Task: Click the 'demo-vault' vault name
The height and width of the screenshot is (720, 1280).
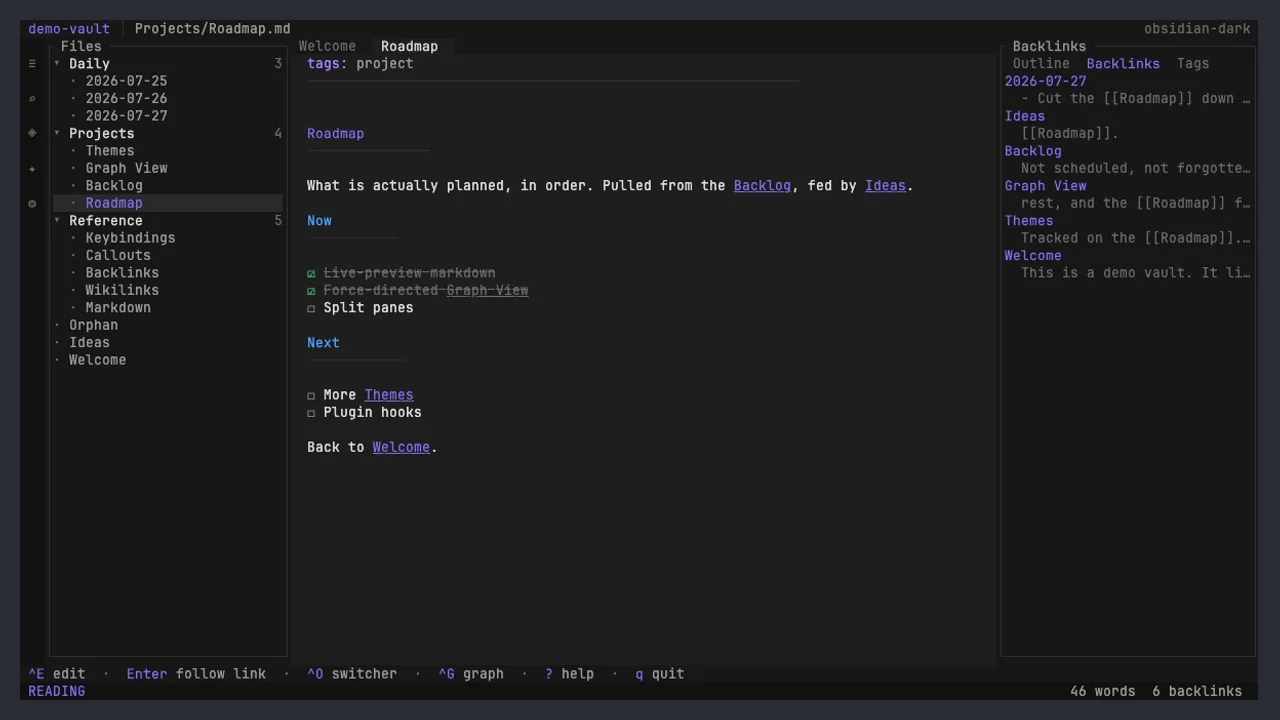Action: [x=69, y=29]
